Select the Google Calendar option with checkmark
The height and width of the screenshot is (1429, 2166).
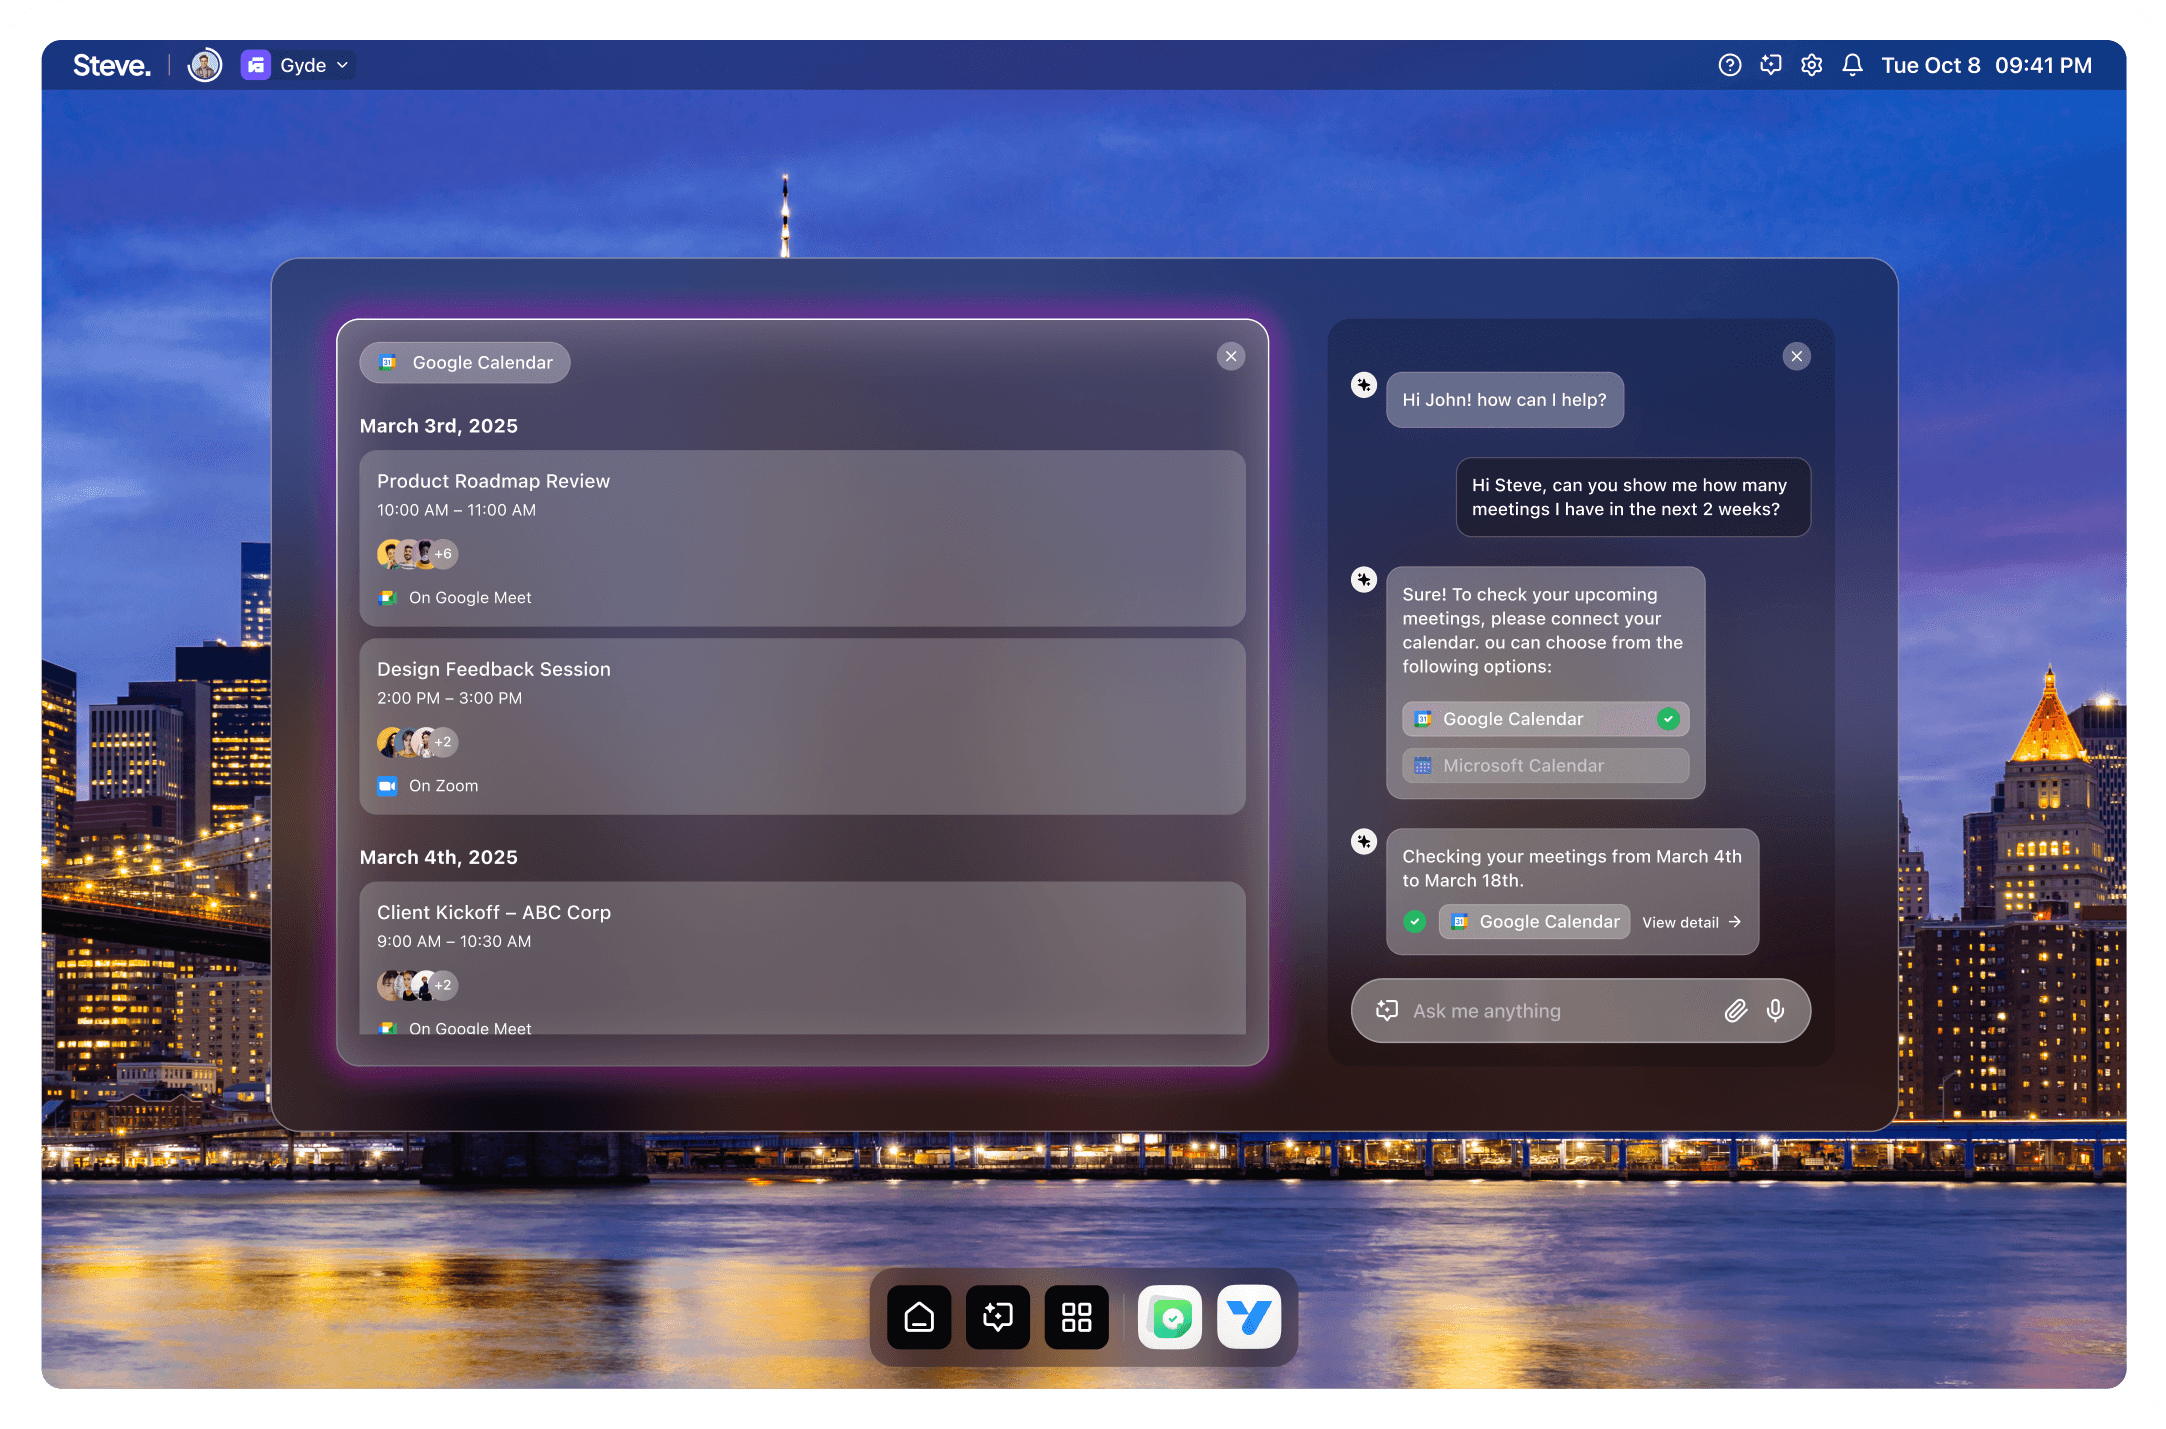[1545, 719]
